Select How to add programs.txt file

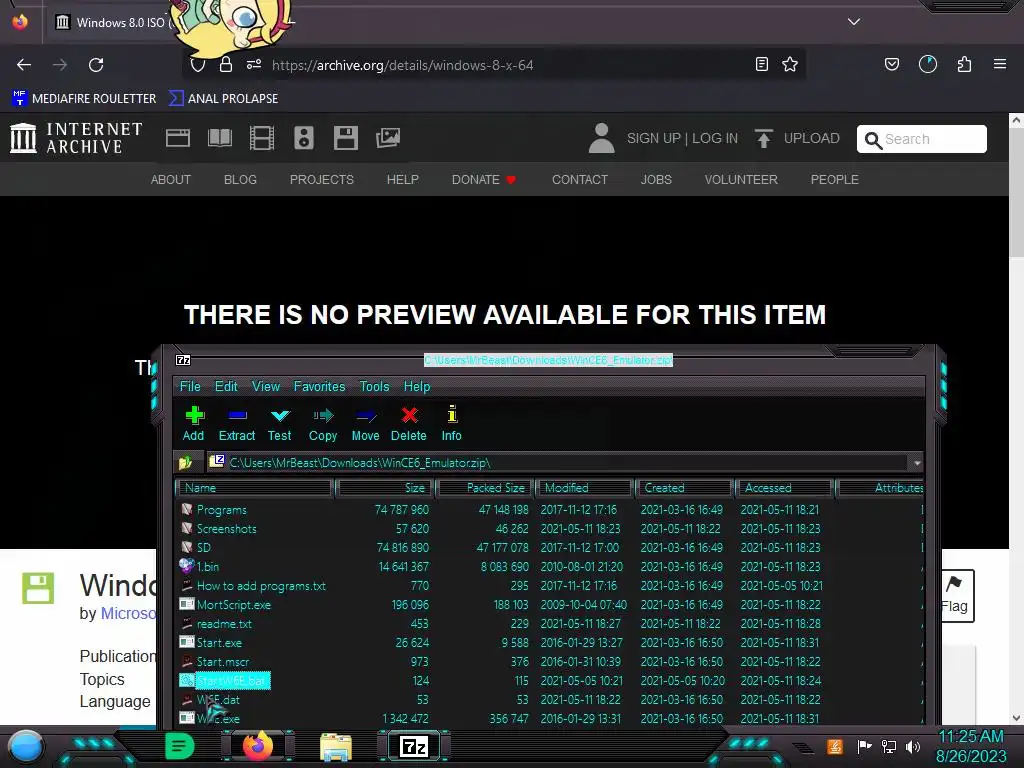pyautogui.click(x=261, y=586)
